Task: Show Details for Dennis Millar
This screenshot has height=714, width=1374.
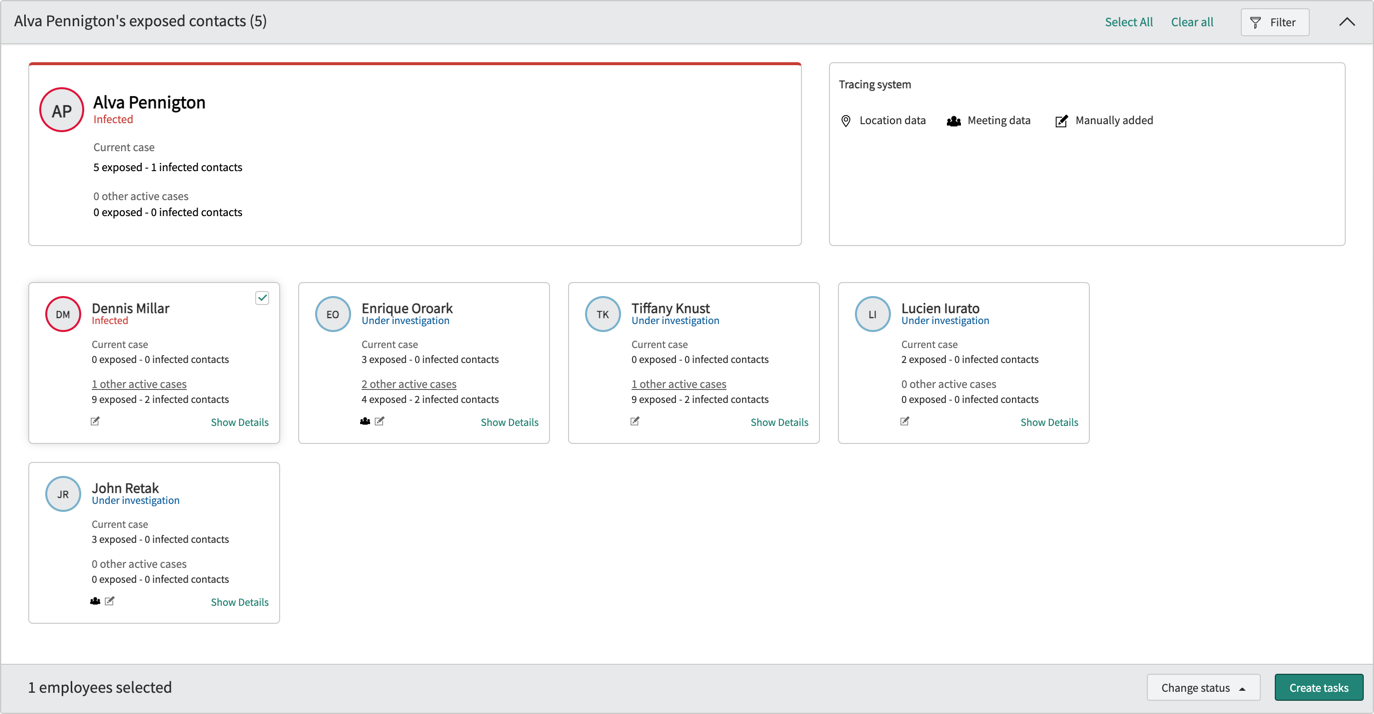Action: point(240,422)
